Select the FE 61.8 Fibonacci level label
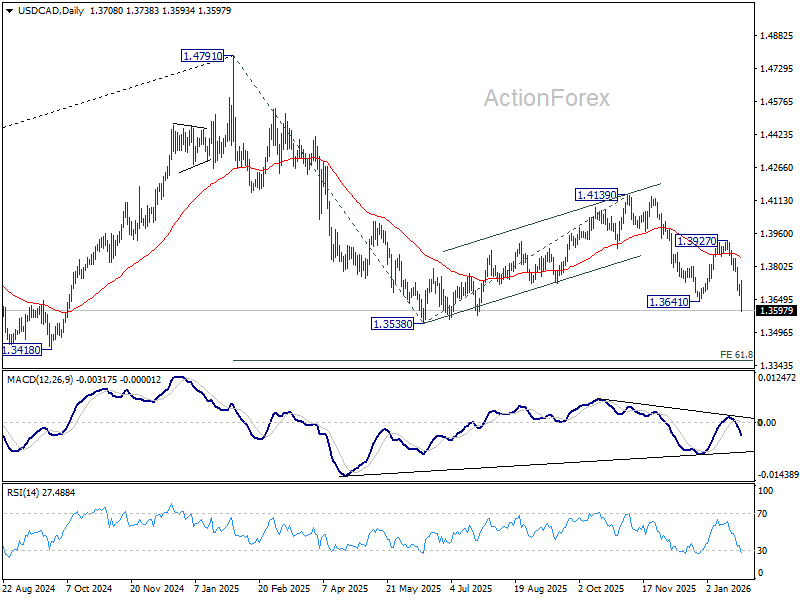 736,355
